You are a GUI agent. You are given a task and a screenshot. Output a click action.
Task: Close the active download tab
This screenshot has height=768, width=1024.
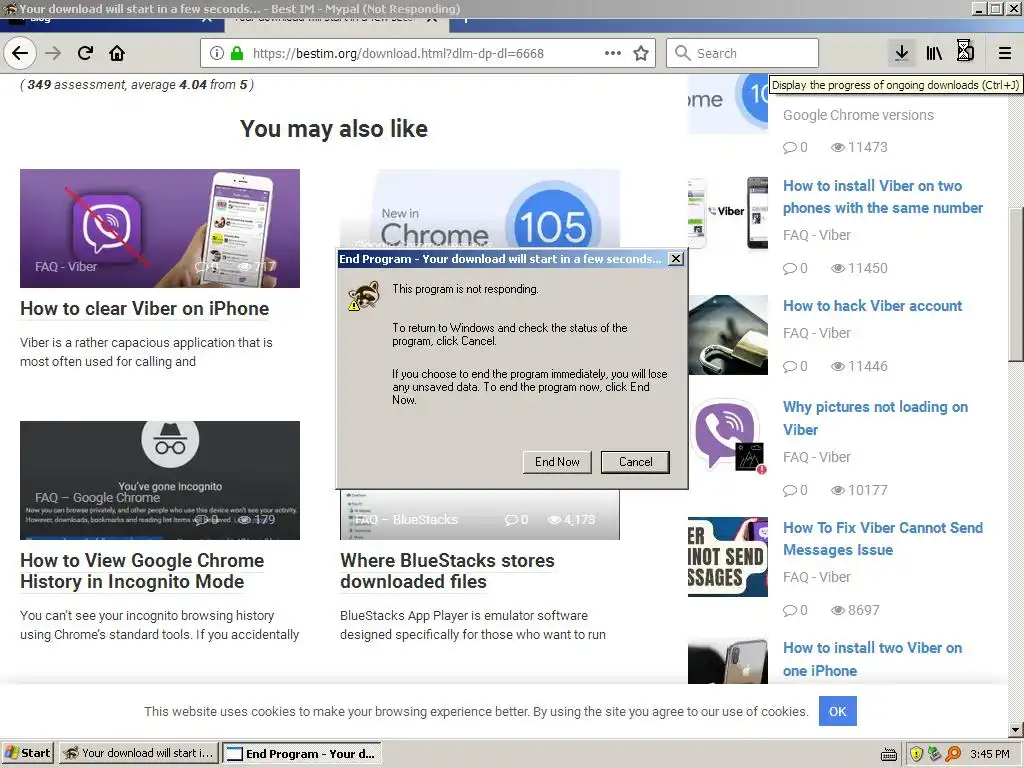(432, 18)
